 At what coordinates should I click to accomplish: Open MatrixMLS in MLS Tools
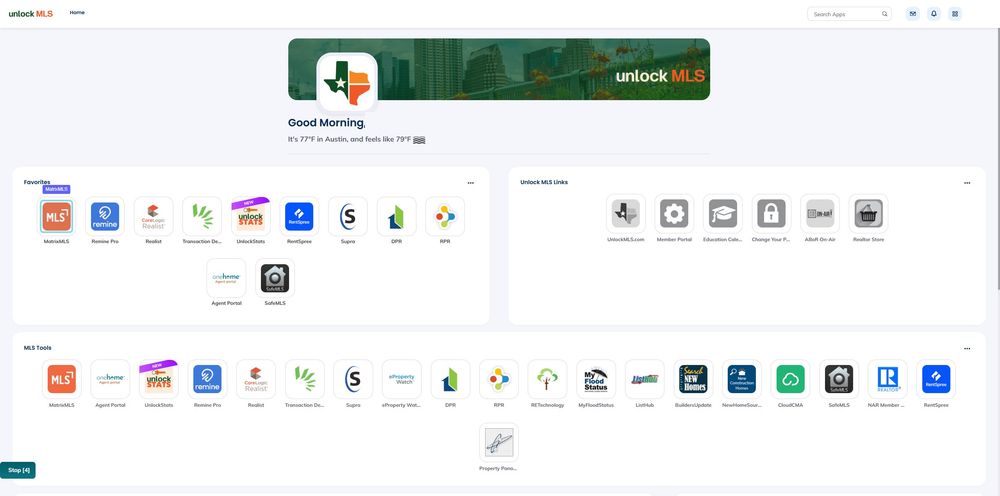click(x=62, y=379)
